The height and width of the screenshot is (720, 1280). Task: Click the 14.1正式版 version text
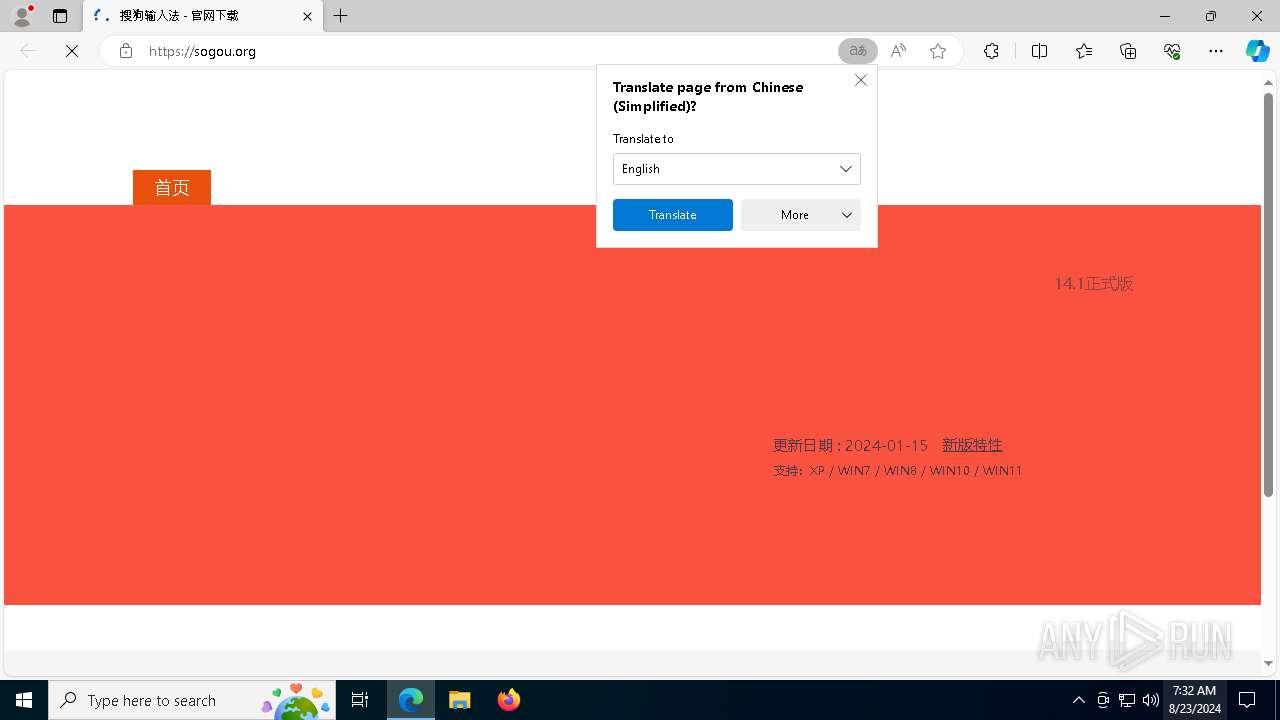1094,284
